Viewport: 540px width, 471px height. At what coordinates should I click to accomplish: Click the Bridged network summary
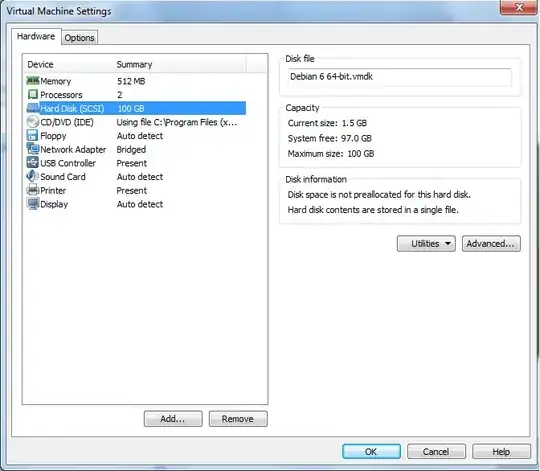point(131,149)
